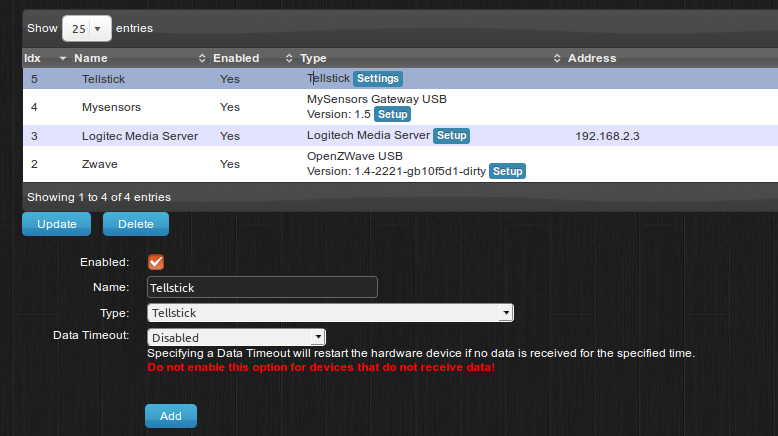Viewport: 778px width, 436px height.
Task: Open the Data Timeout dropdown
Action: tap(236, 337)
